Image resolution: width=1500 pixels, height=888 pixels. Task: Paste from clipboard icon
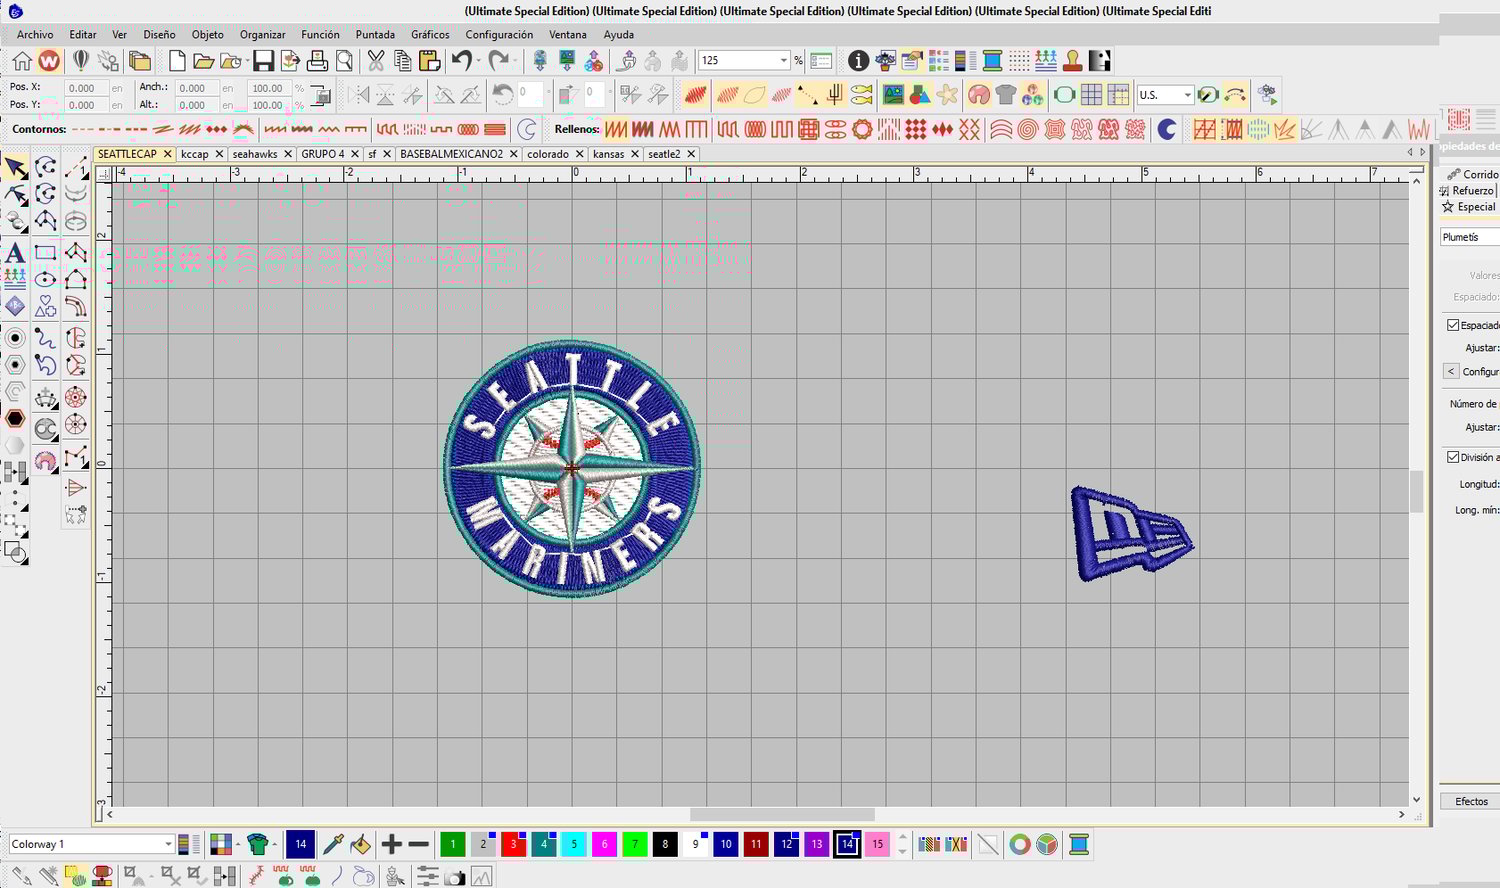(430, 61)
